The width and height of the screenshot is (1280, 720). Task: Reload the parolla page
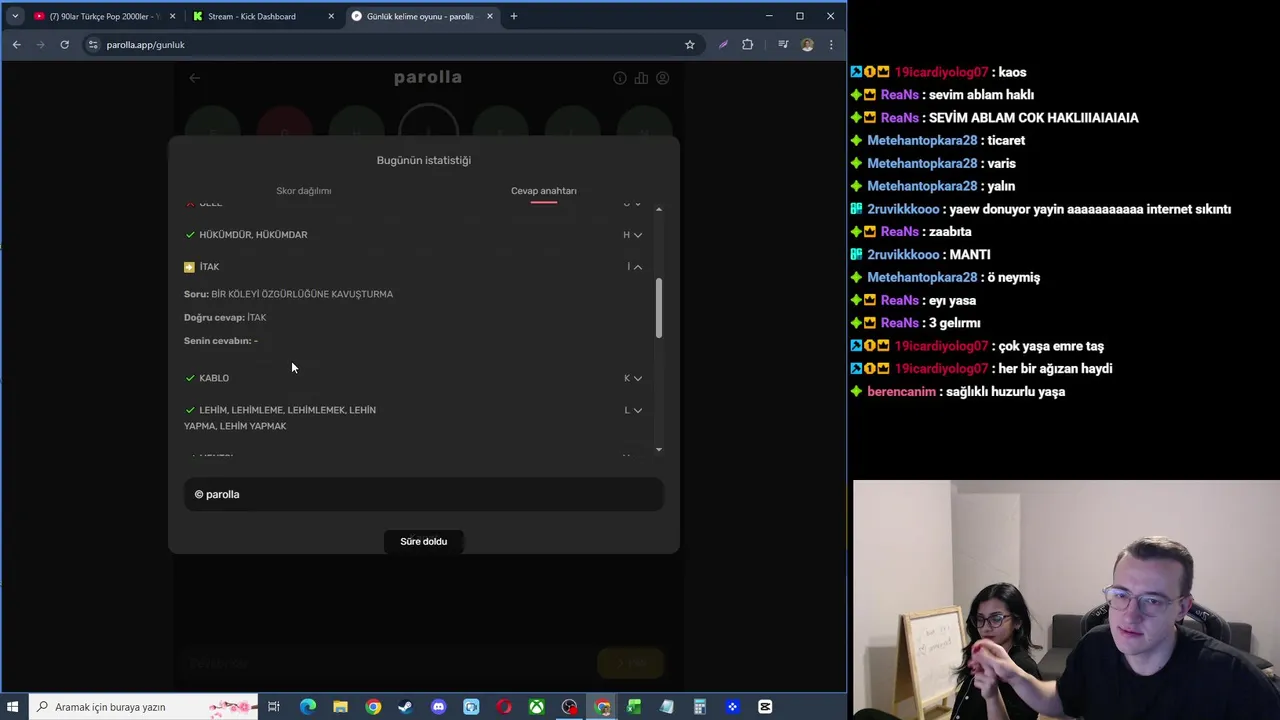(x=64, y=44)
